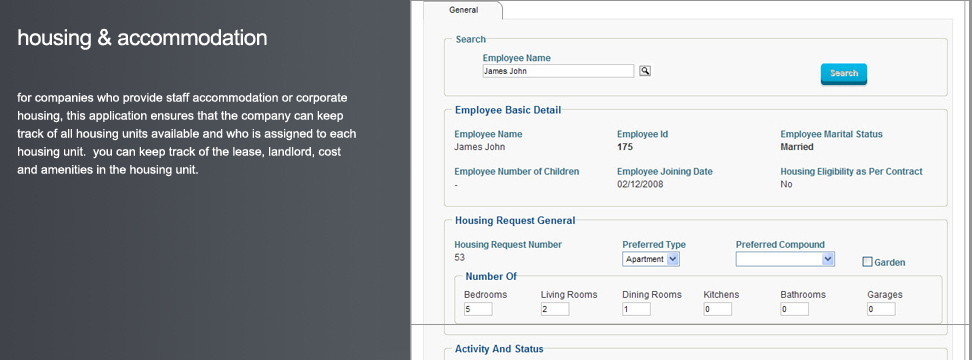Select the Living Rooms number field
This screenshot has height=360, width=972.
pos(555,309)
